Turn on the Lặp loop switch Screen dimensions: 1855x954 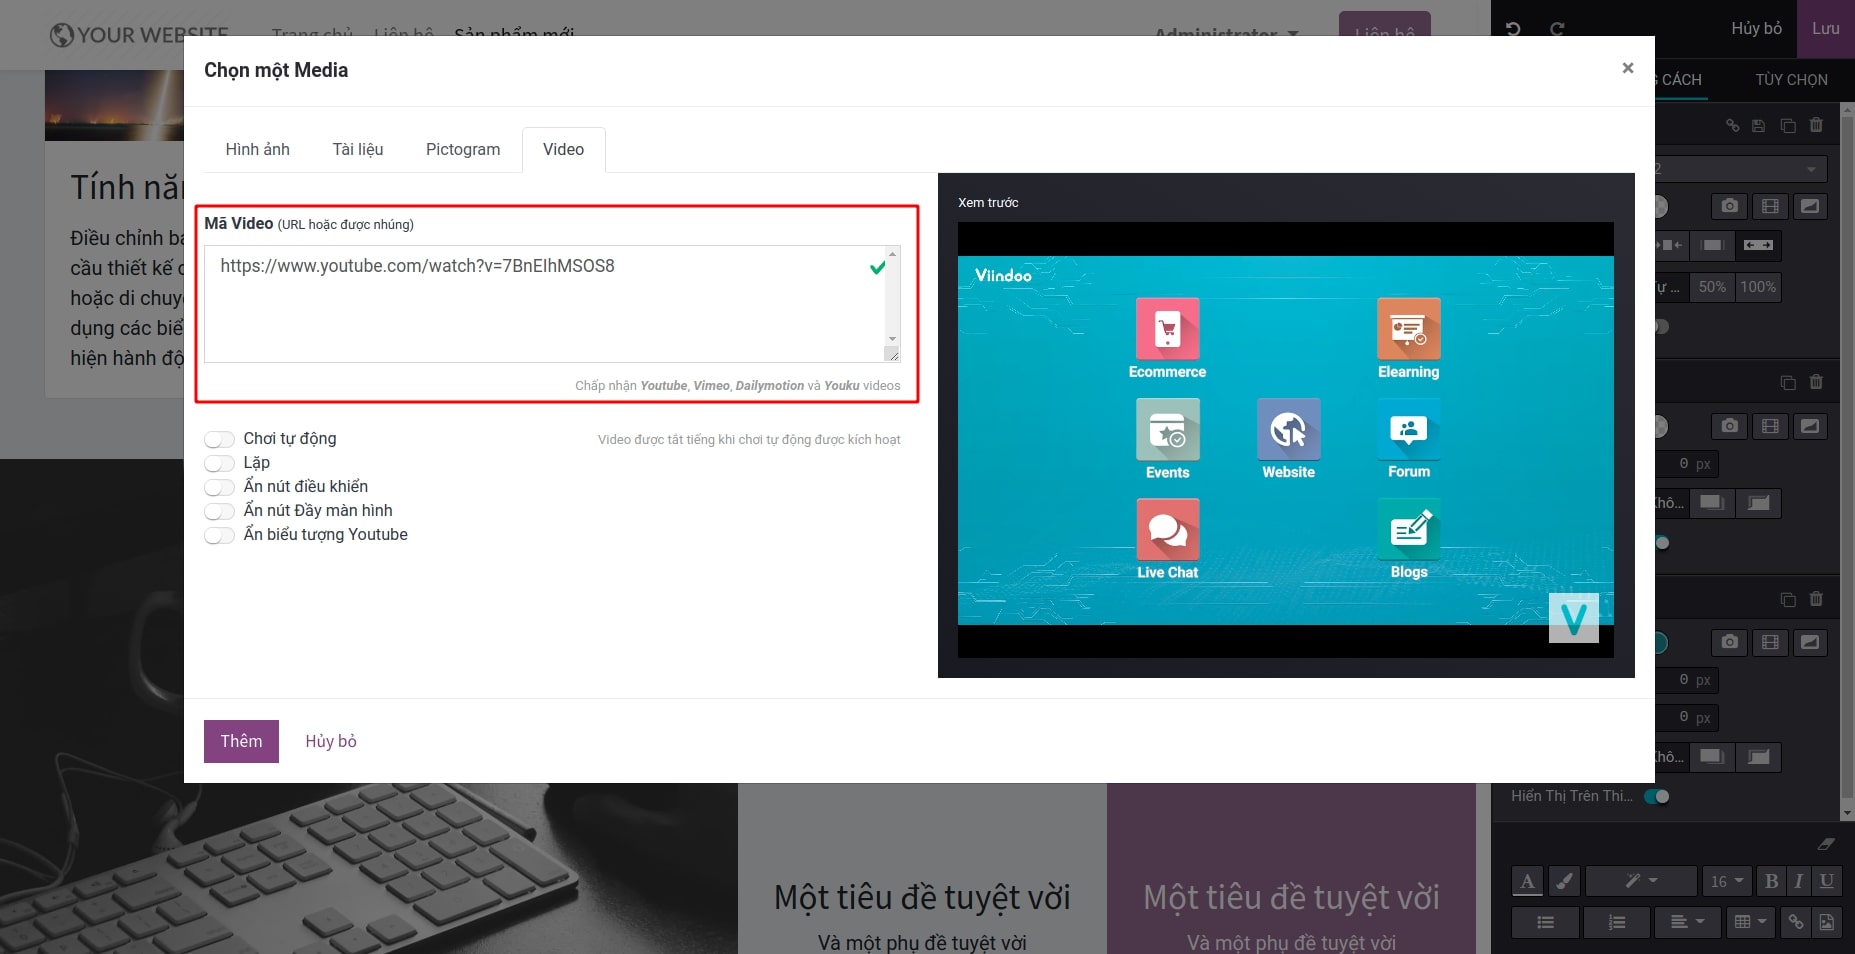coord(219,463)
